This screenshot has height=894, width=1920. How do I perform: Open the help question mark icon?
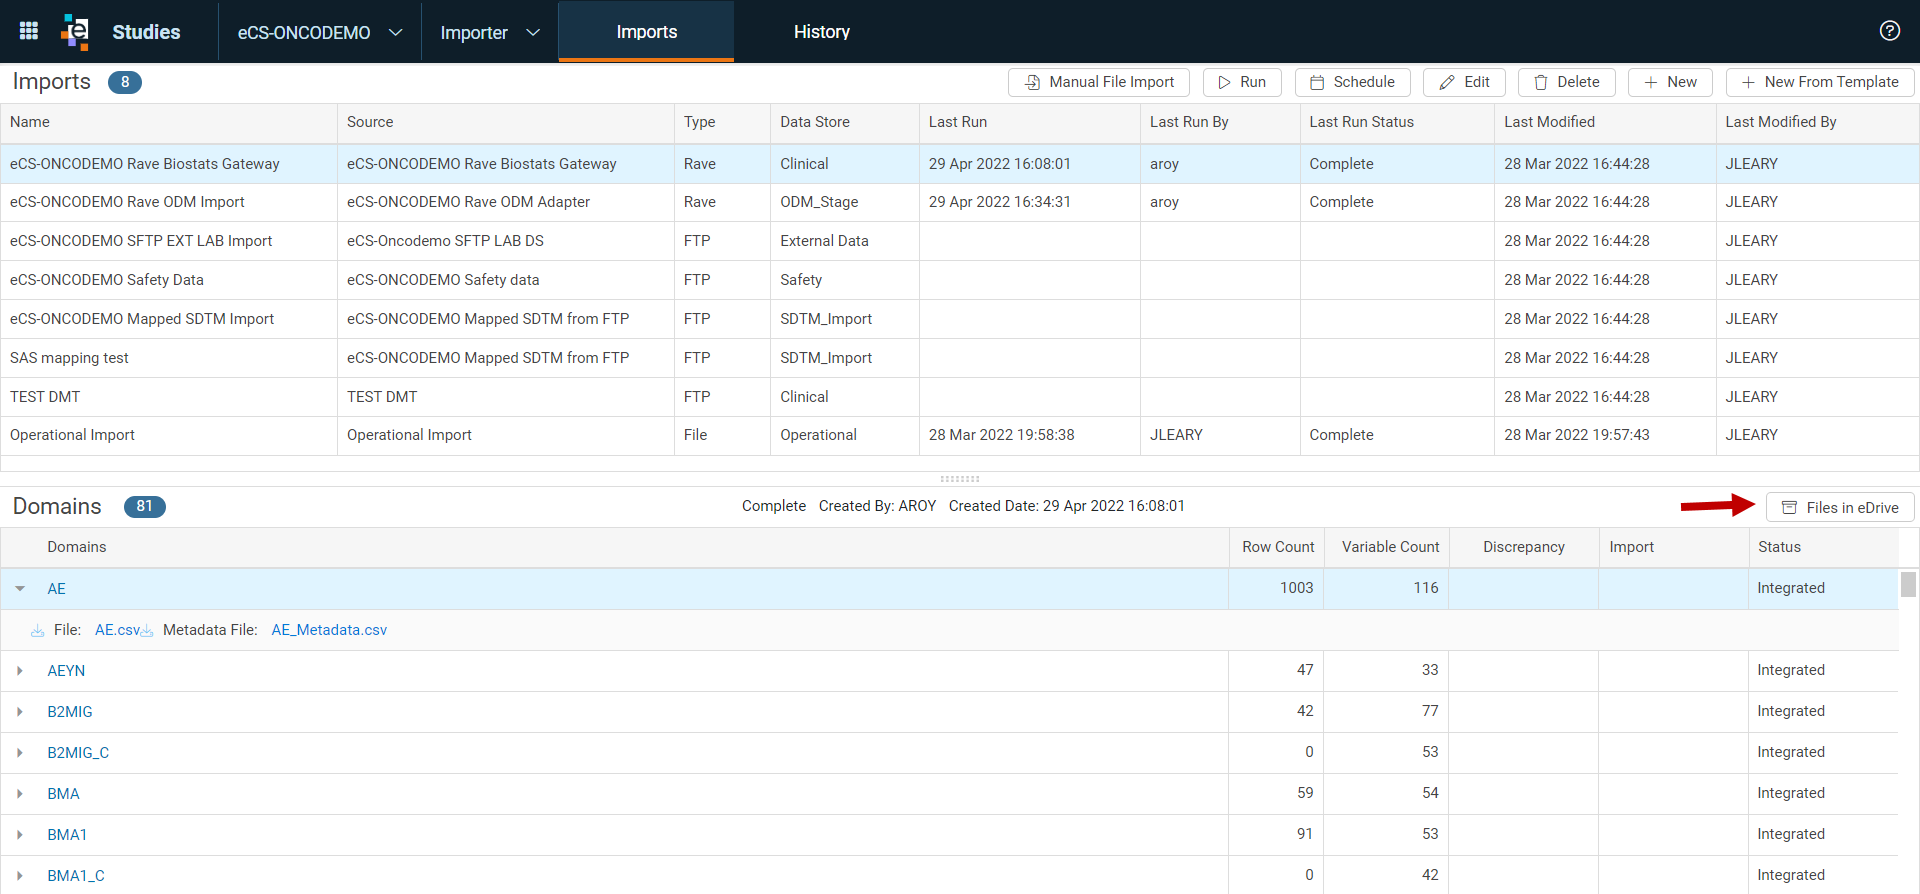coord(1889,31)
